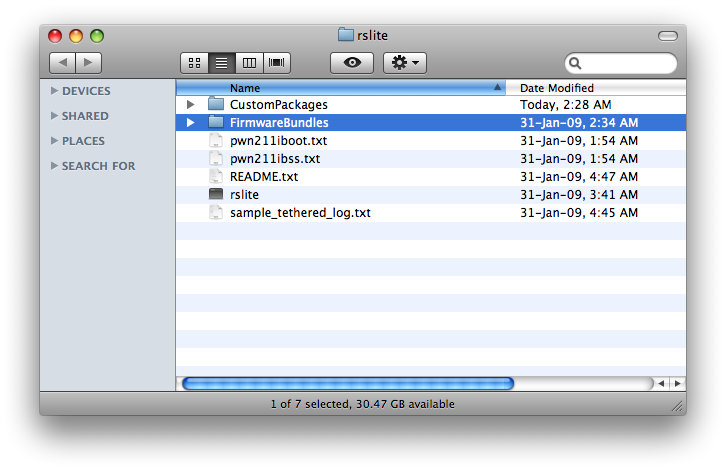Switch to column view
Screen dimensions: 726x470
point(249,63)
